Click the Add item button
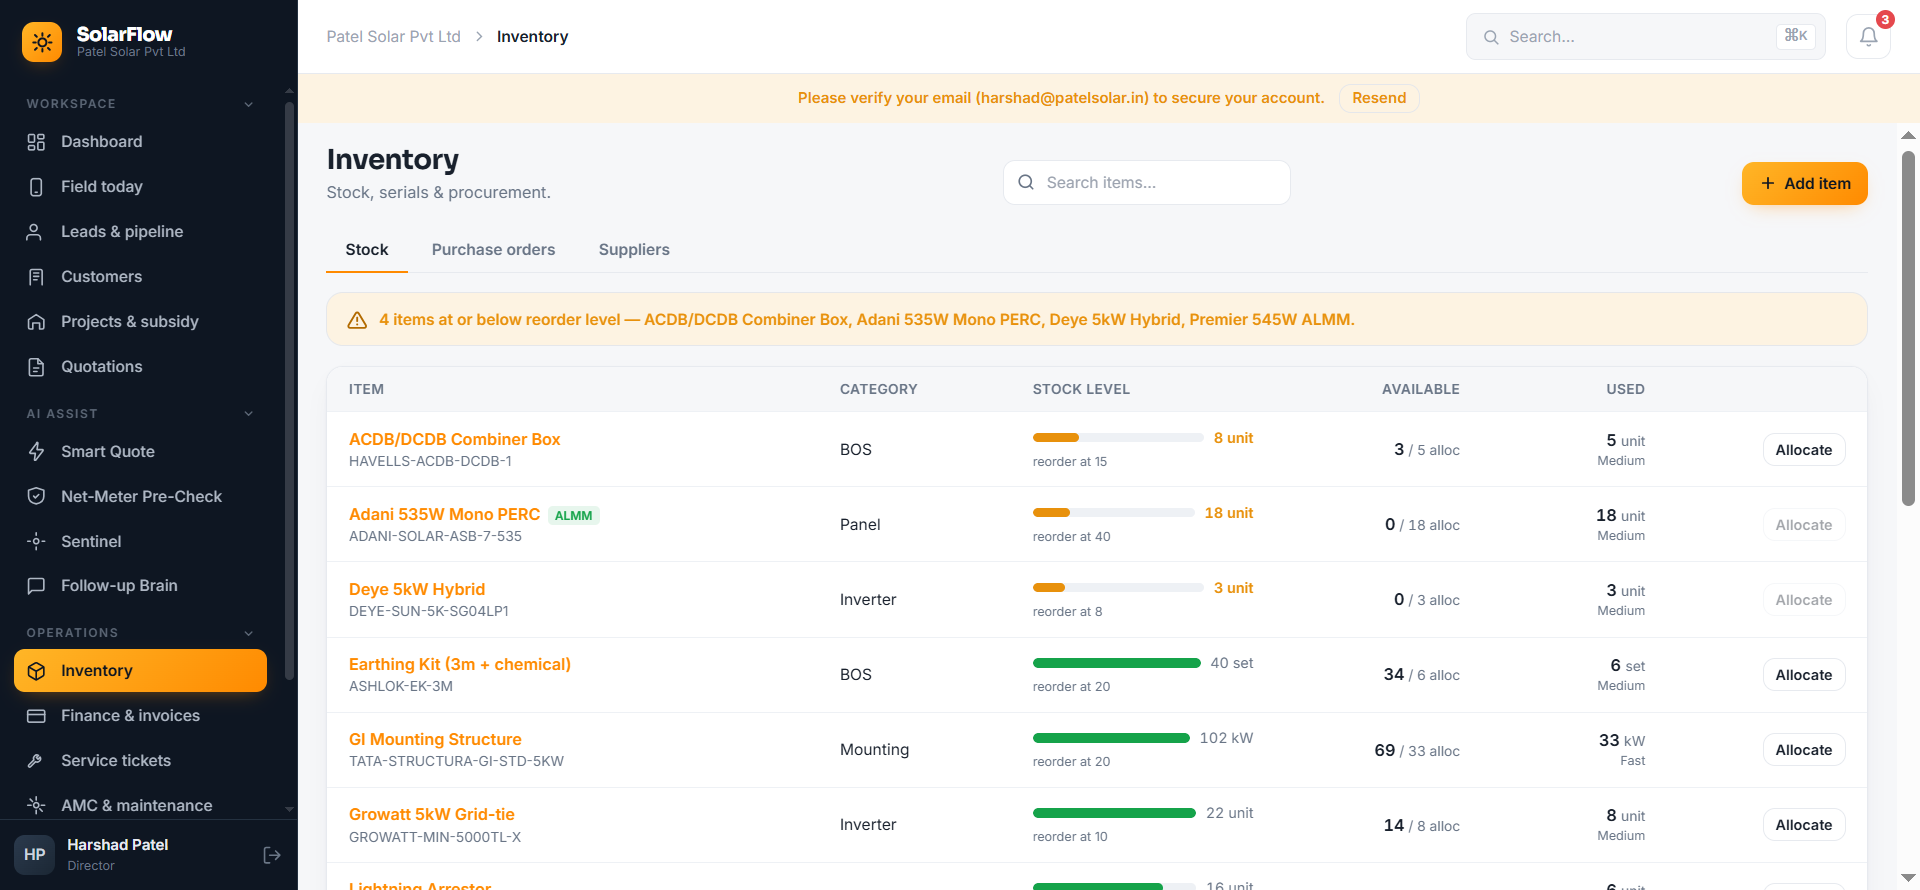1920x890 pixels. click(1804, 184)
